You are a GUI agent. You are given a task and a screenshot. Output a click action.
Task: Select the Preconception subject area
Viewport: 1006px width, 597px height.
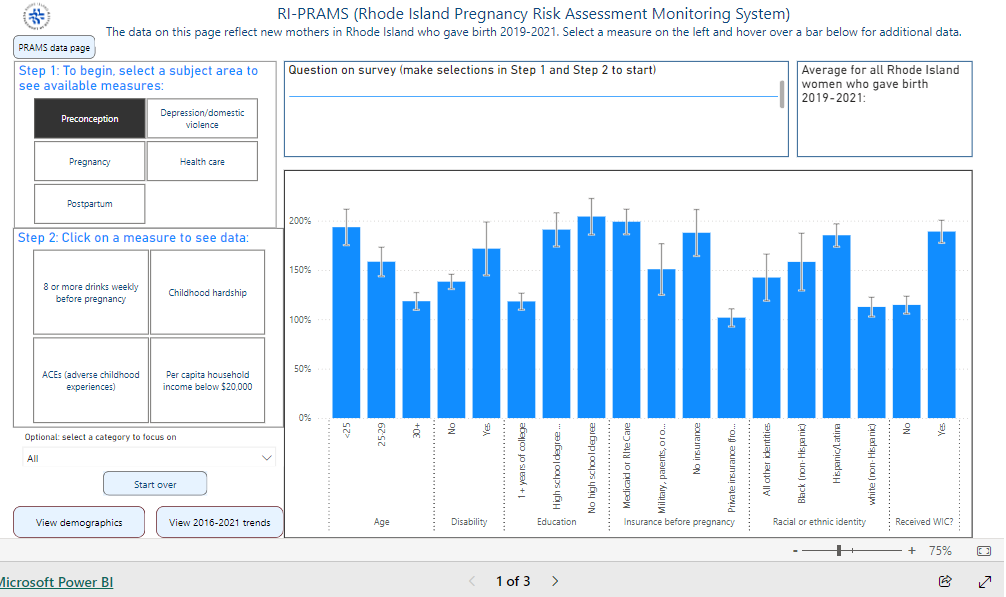tap(89, 119)
